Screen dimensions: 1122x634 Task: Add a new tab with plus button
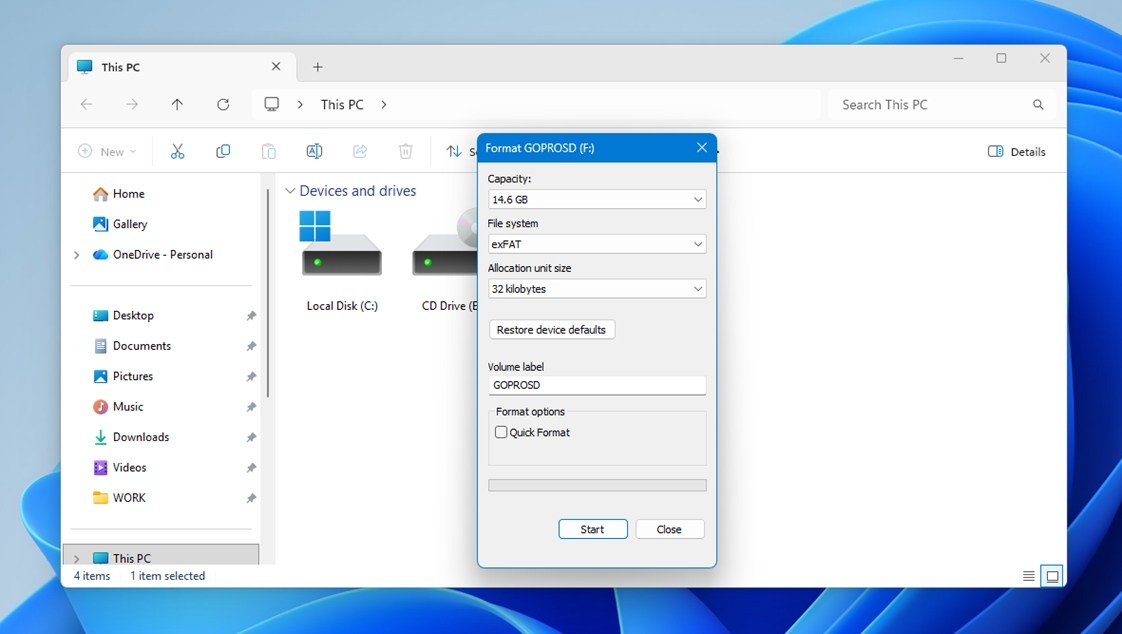tap(318, 67)
